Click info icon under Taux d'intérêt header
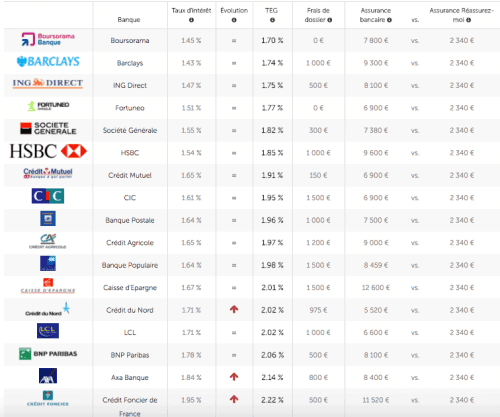 coord(191,20)
